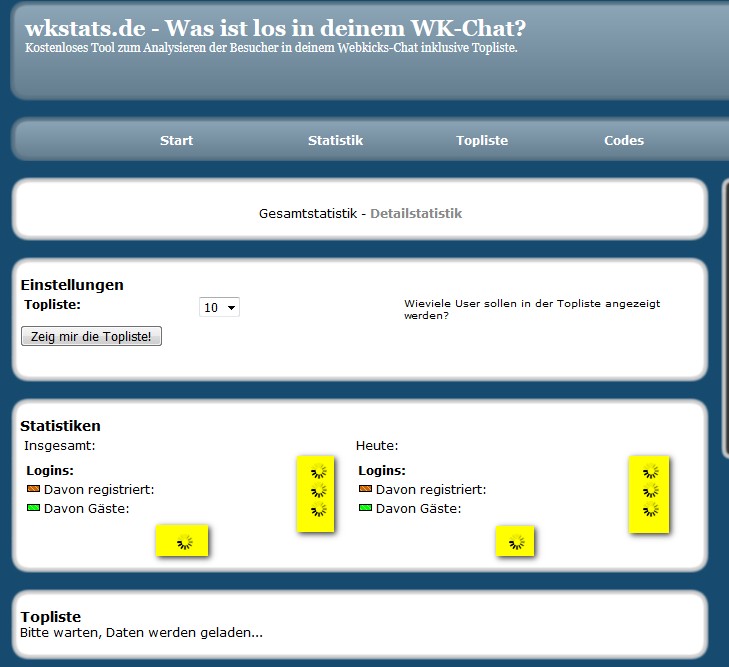Click the loading spinner for Logins under Heute
This screenshot has width=729, height=667.
click(x=650, y=472)
